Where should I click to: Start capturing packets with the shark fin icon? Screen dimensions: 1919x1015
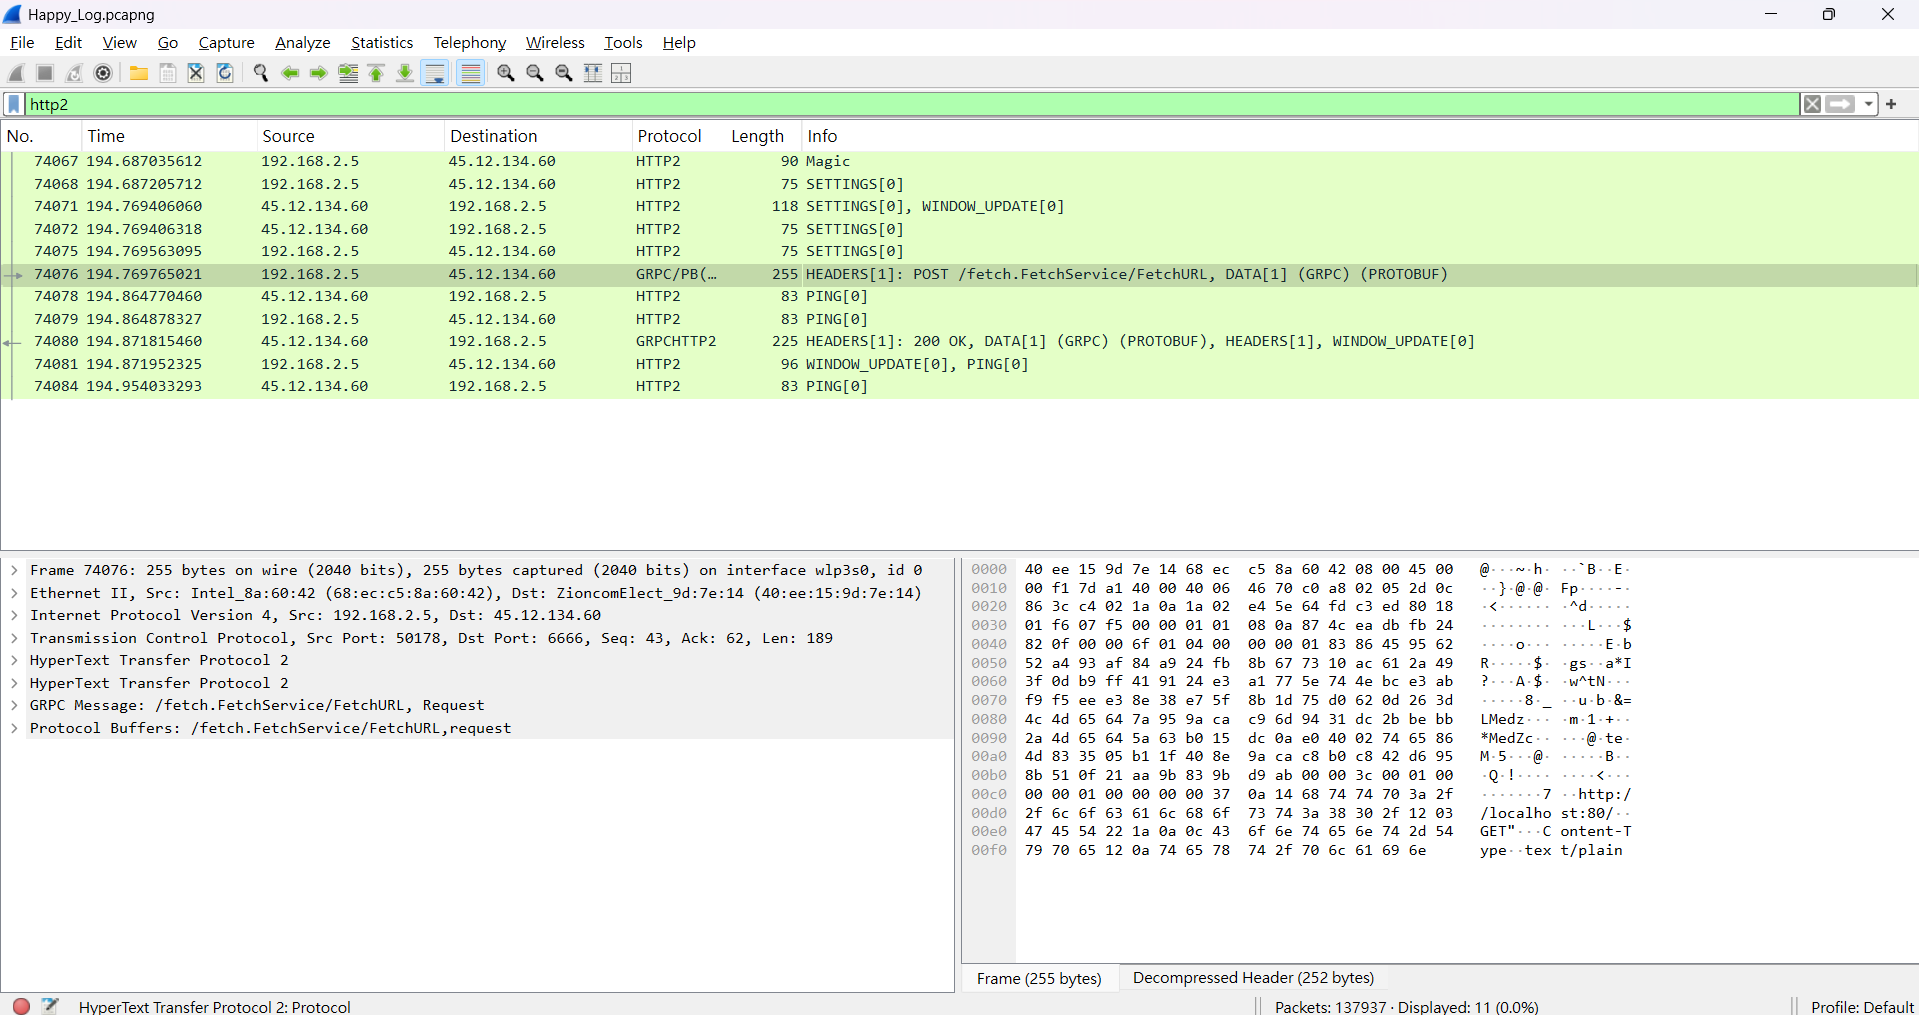click(x=16, y=73)
